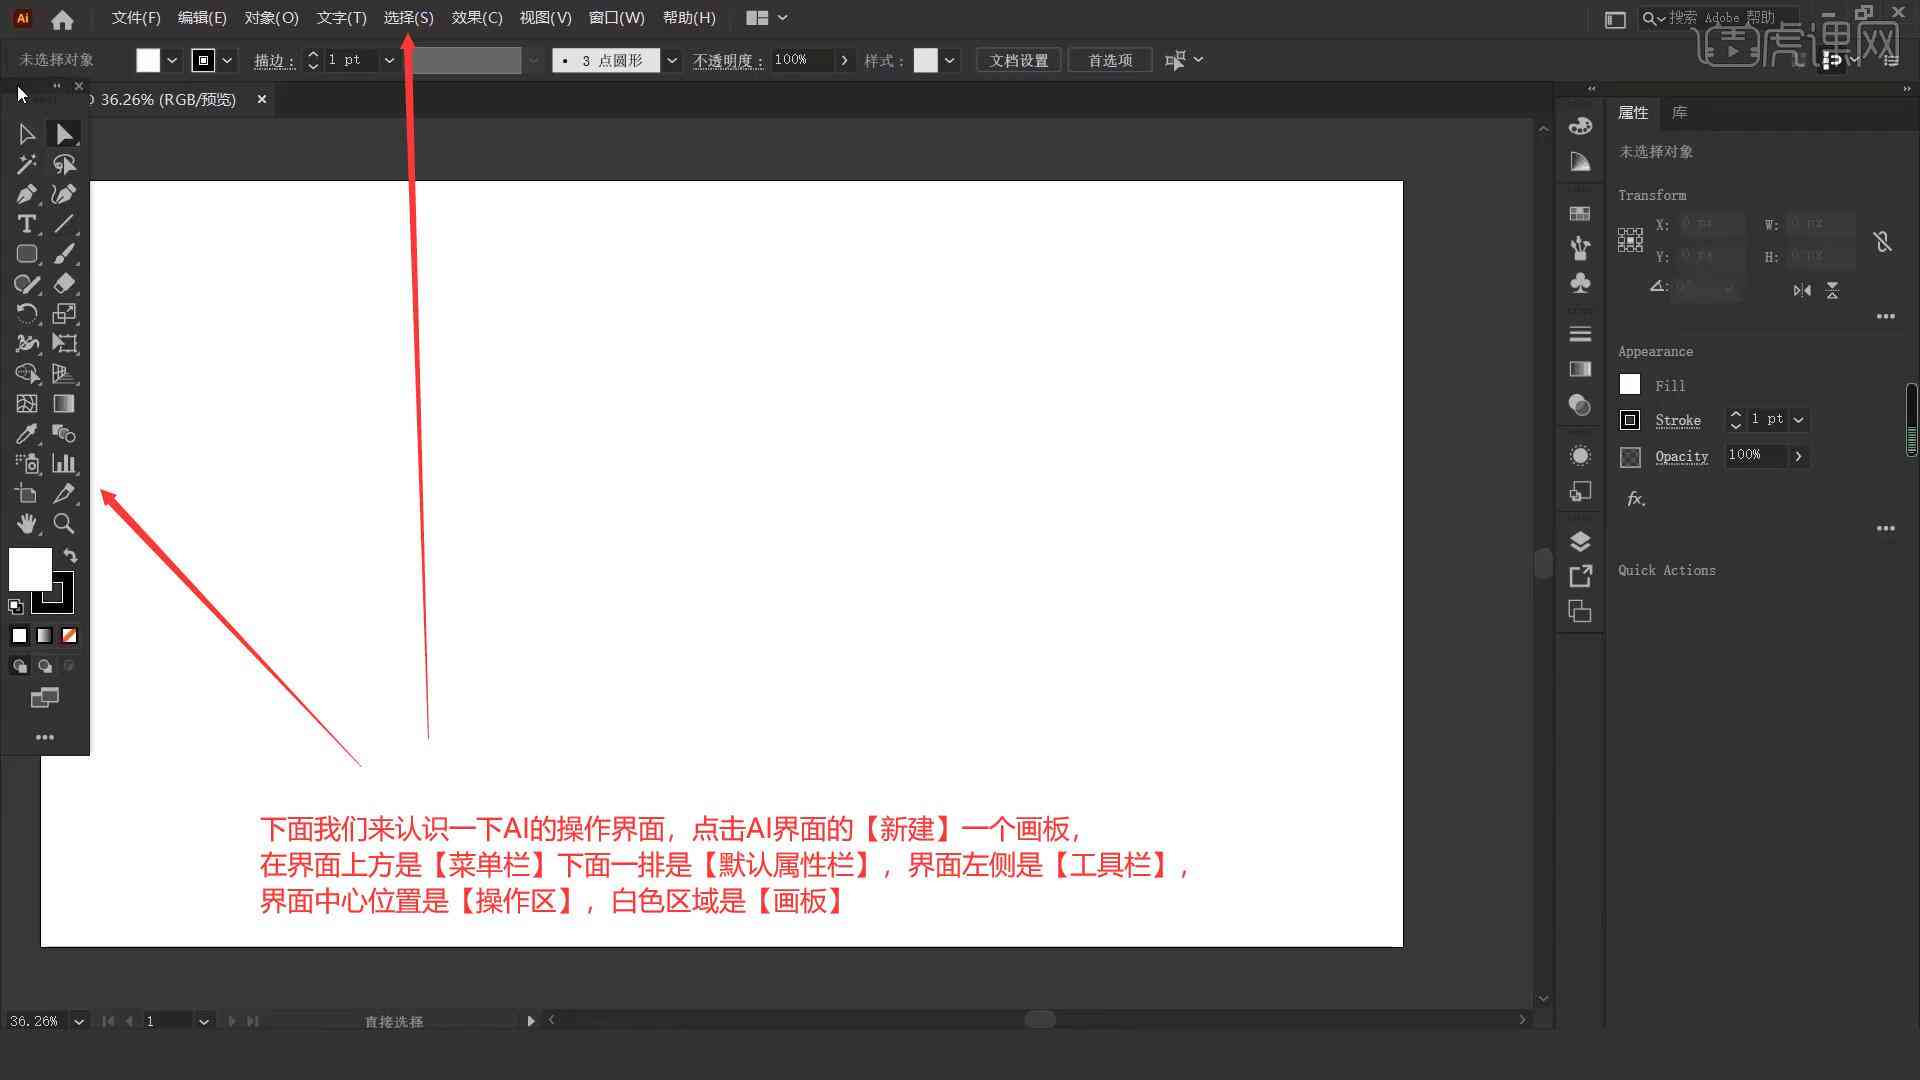Open the 视图 View menu
Image resolution: width=1920 pixels, height=1080 pixels.
coord(545,17)
